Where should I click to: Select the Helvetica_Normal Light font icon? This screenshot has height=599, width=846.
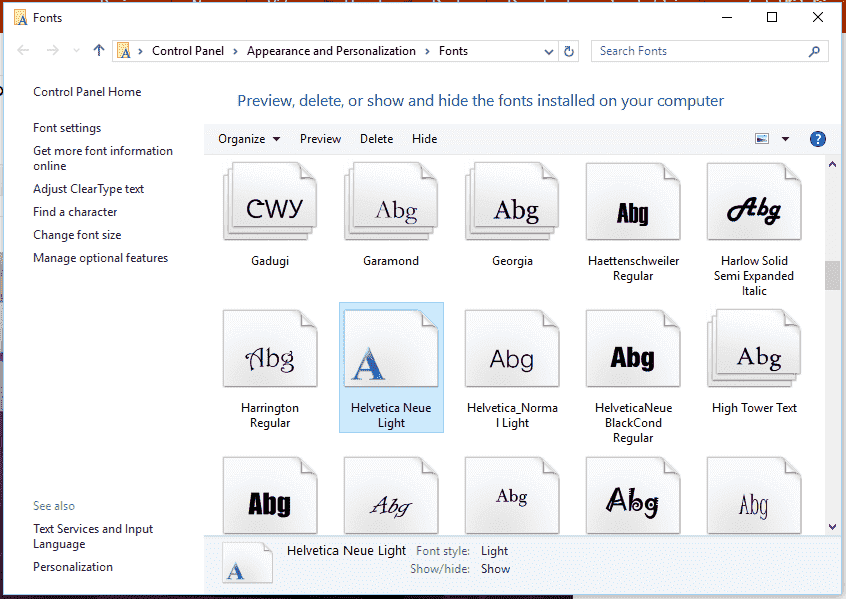512,348
